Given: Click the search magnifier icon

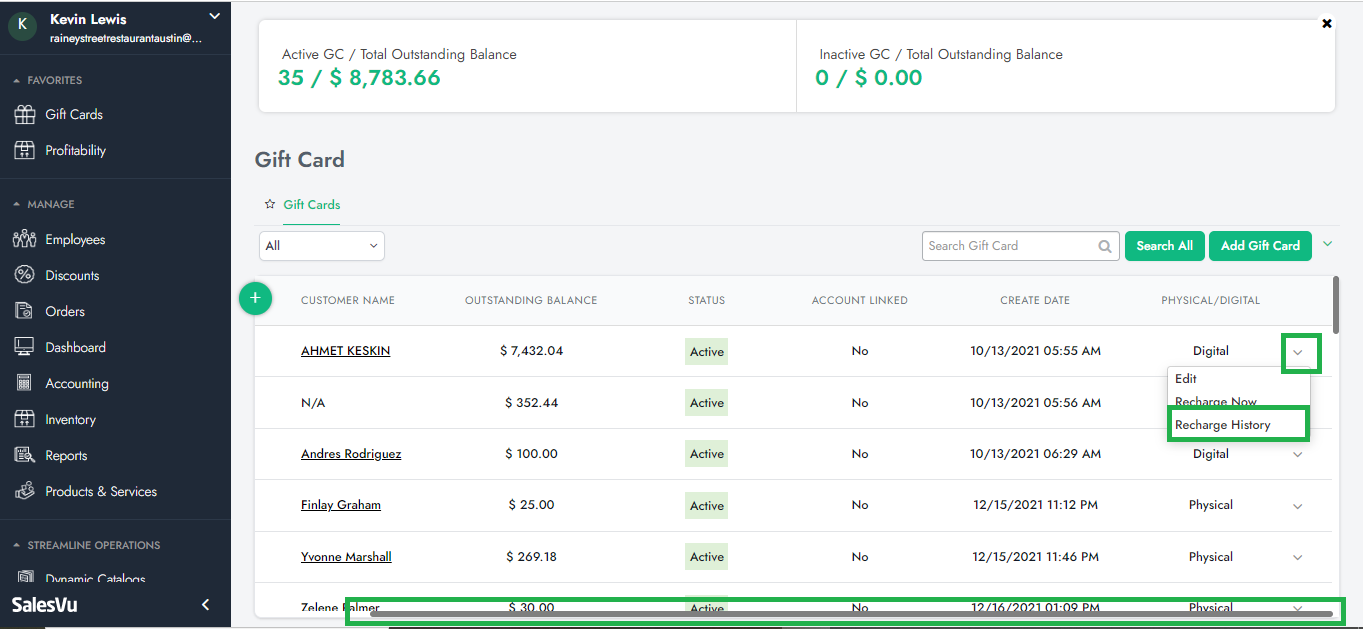Looking at the screenshot, I should 1105,246.
